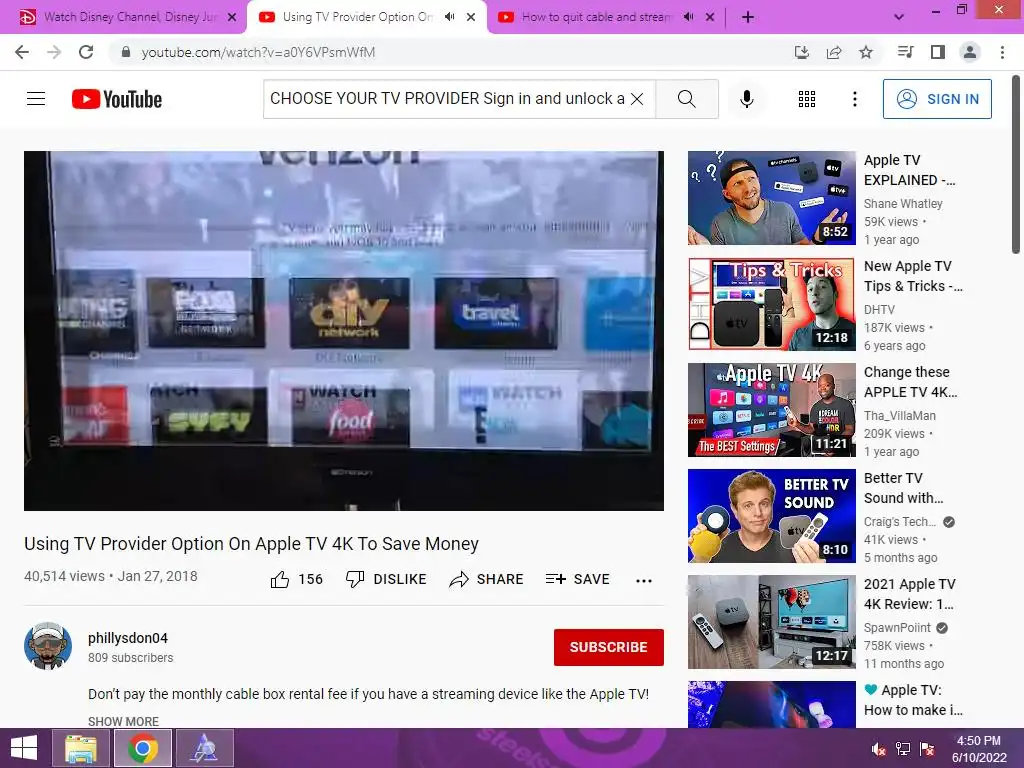The image size is (1024, 768).
Task: Click the Shane Whatley channel name
Action: [x=903, y=204]
